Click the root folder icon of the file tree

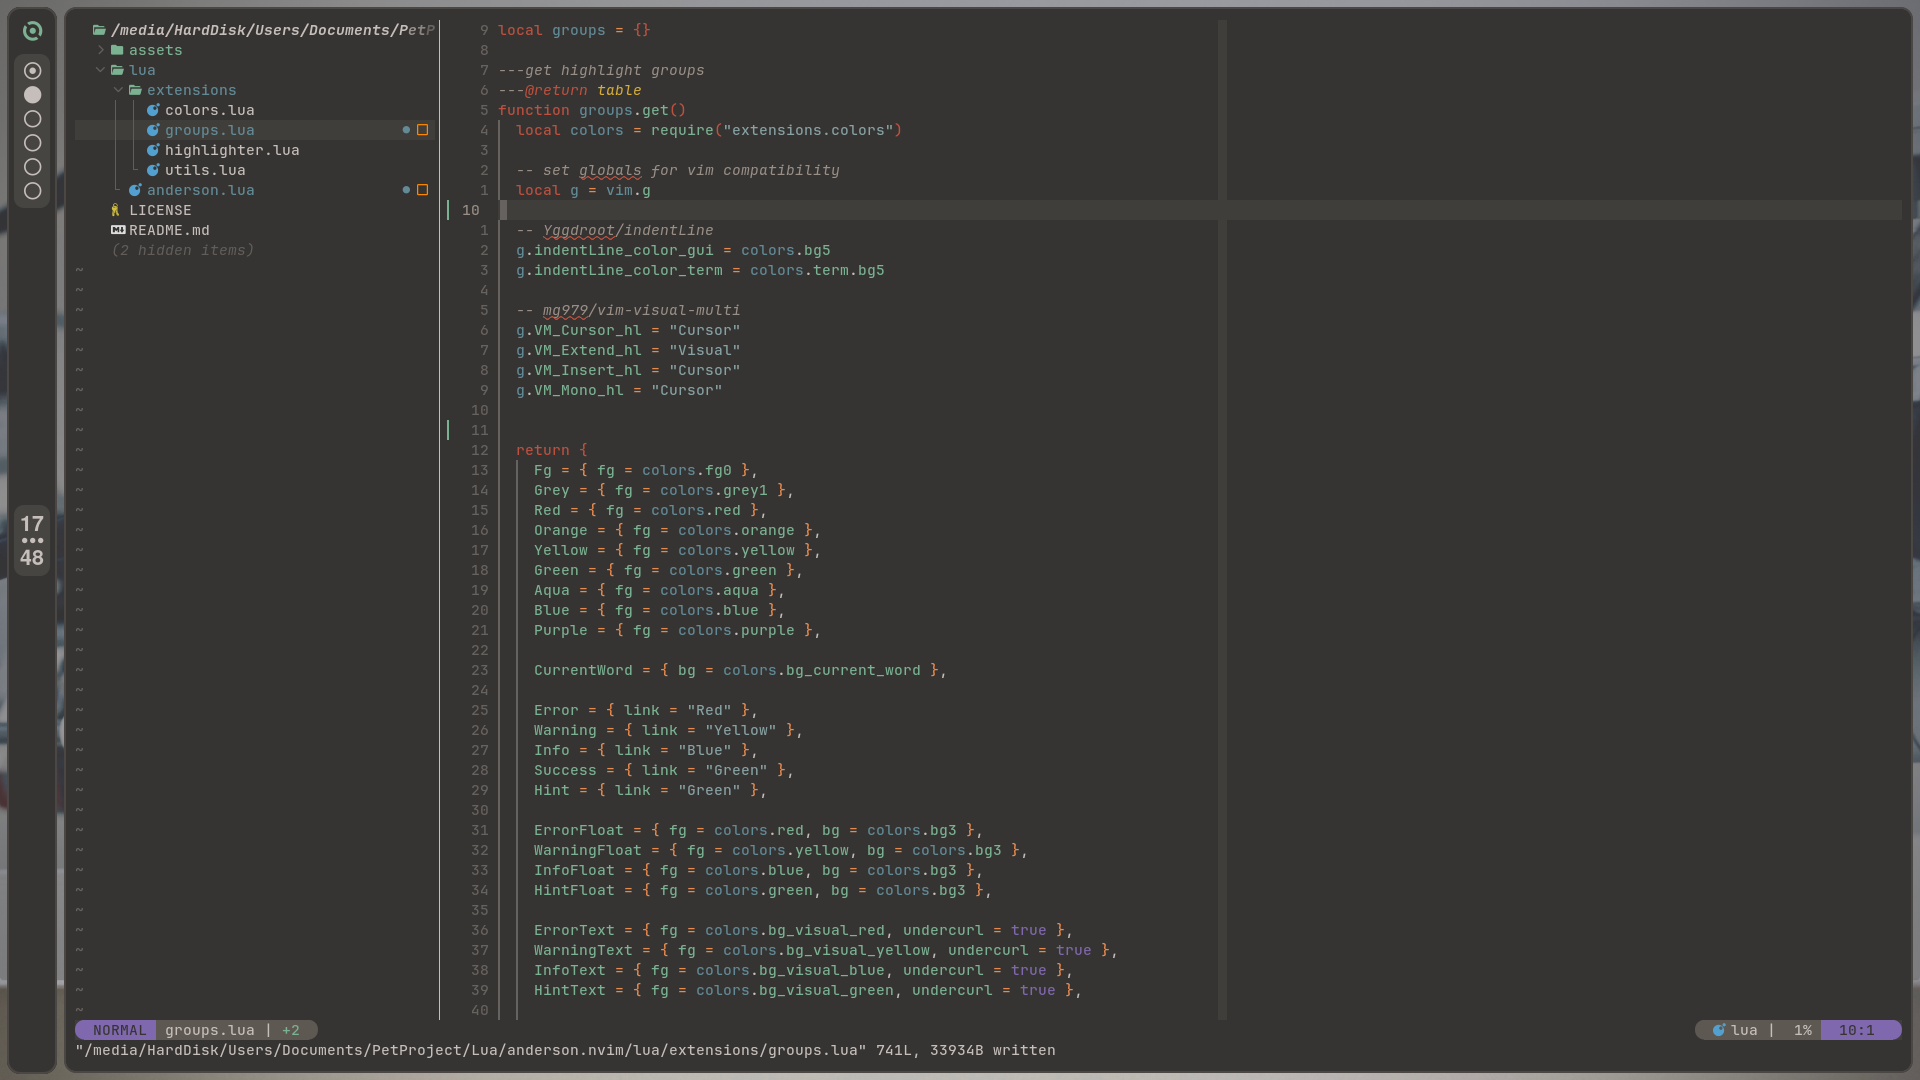tap(99, 30)
